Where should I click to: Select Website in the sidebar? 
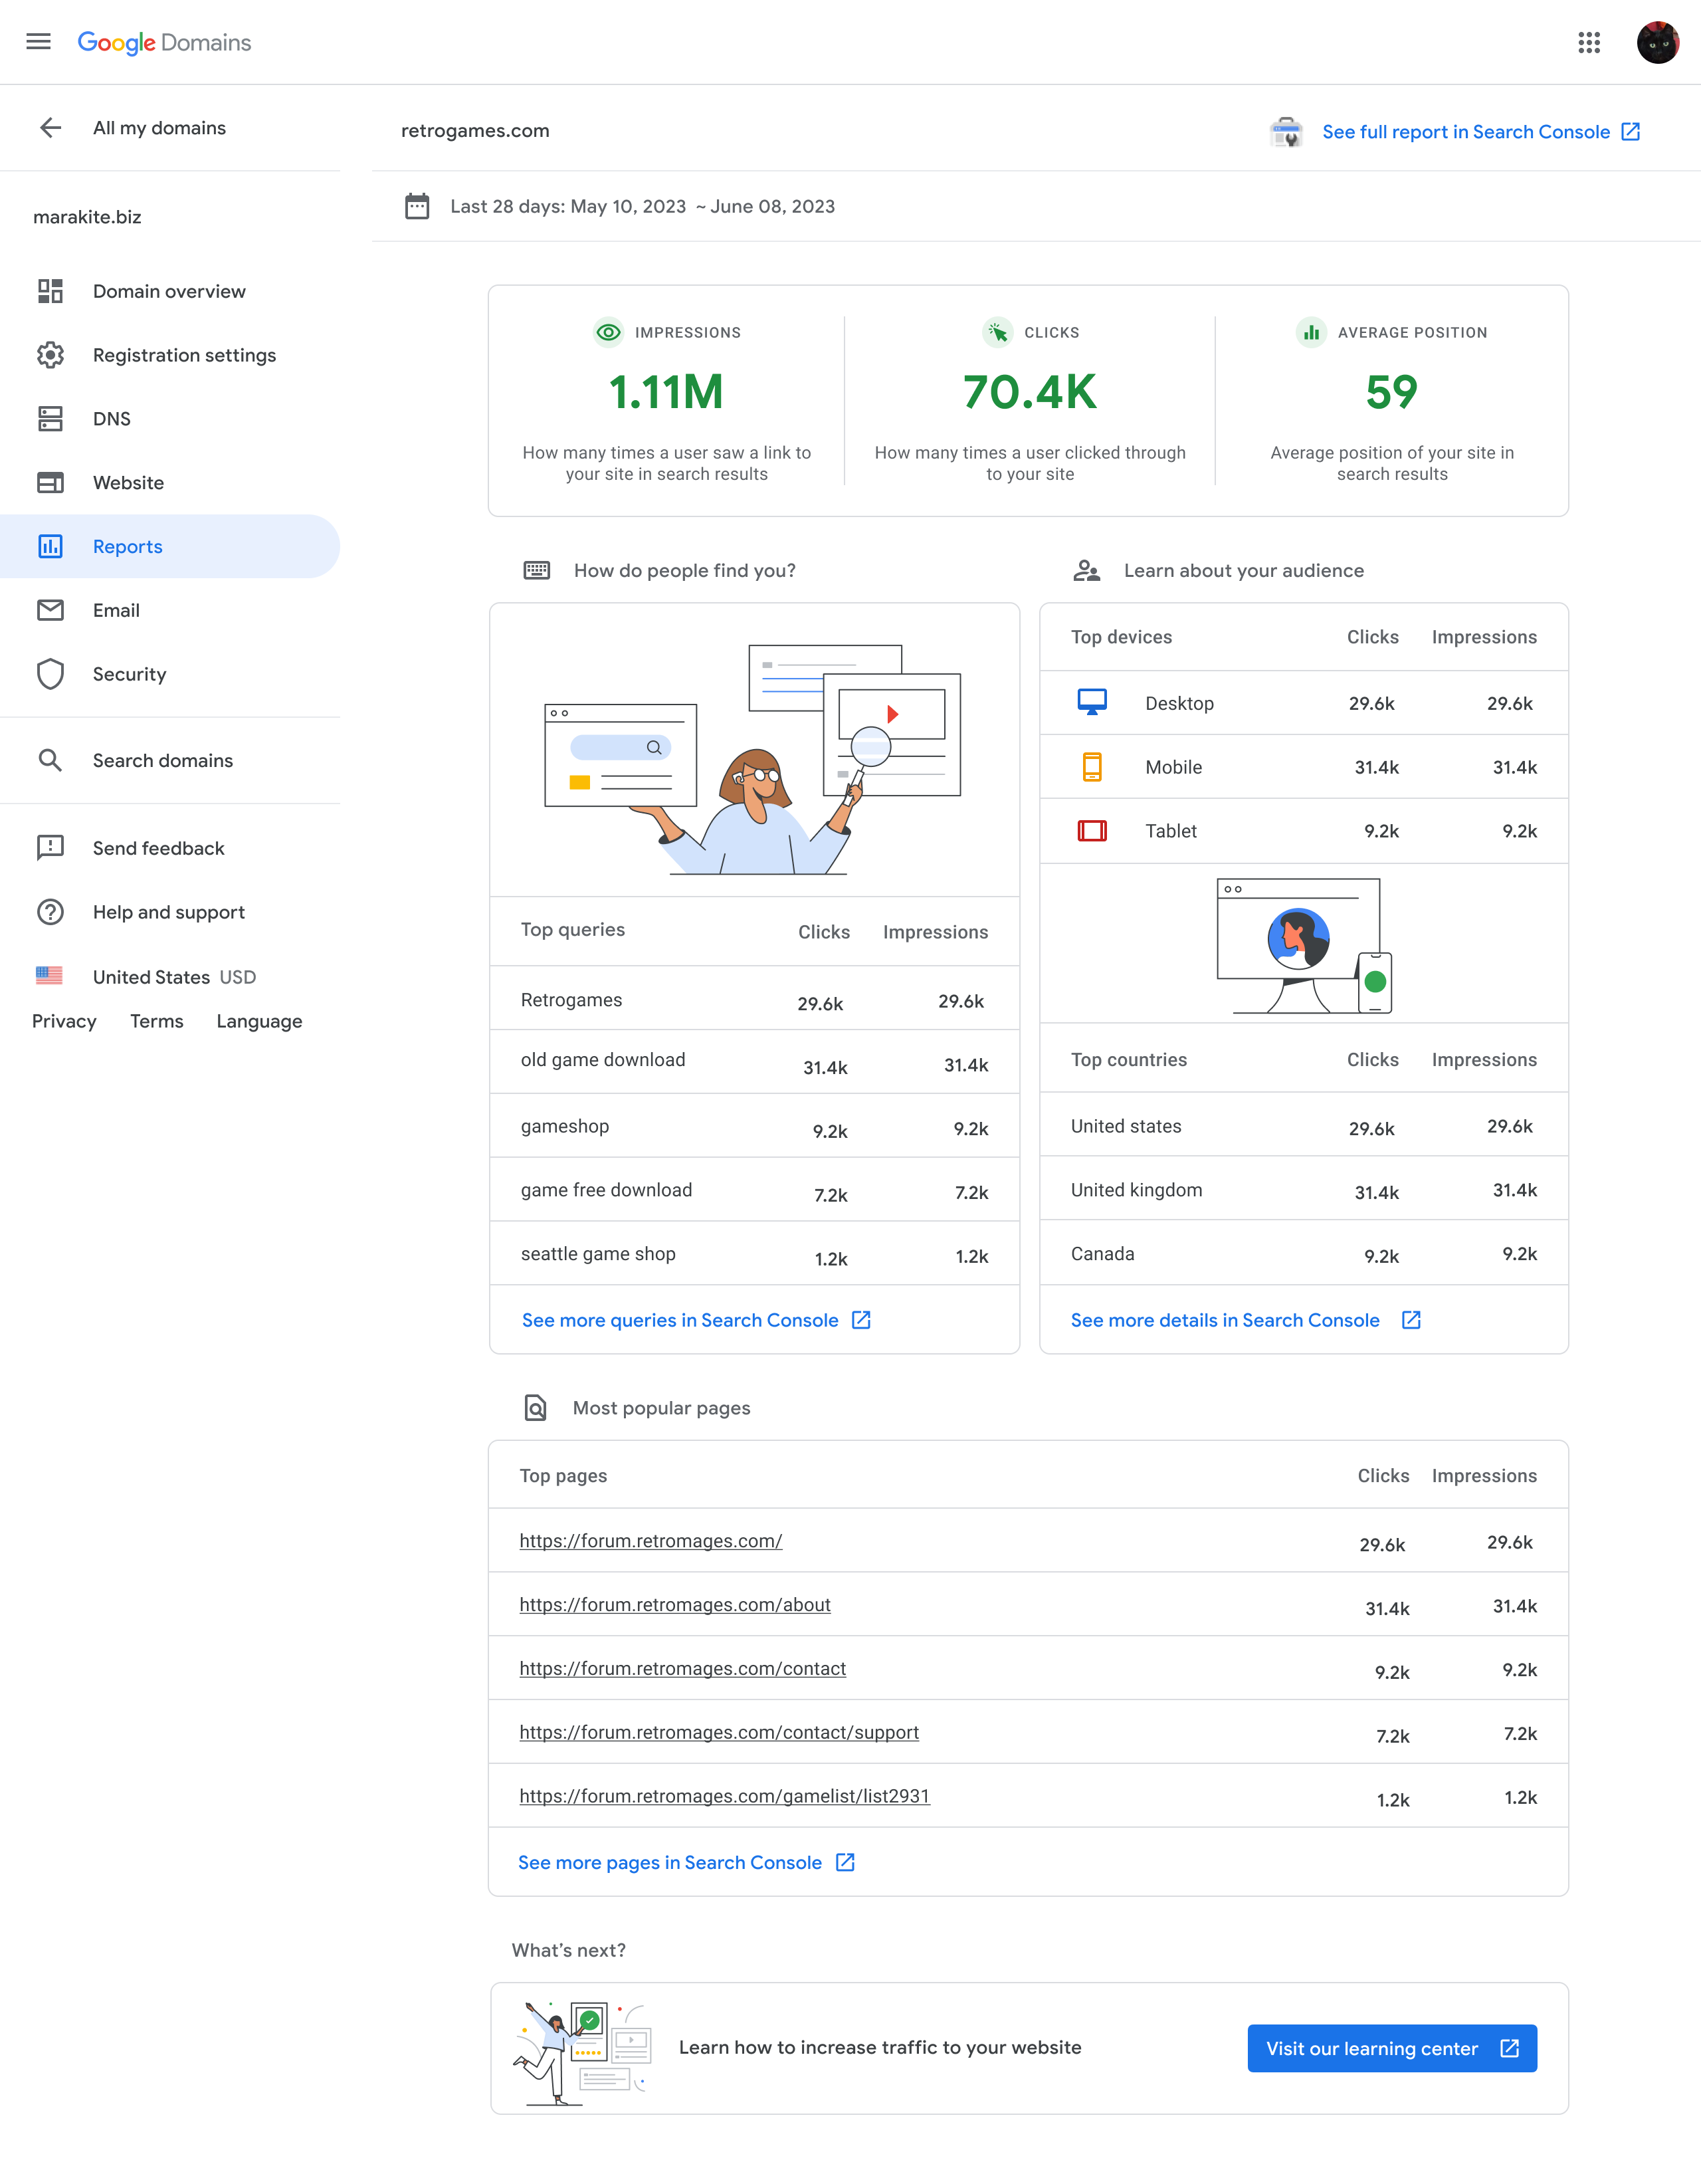(x=170, y=483)
